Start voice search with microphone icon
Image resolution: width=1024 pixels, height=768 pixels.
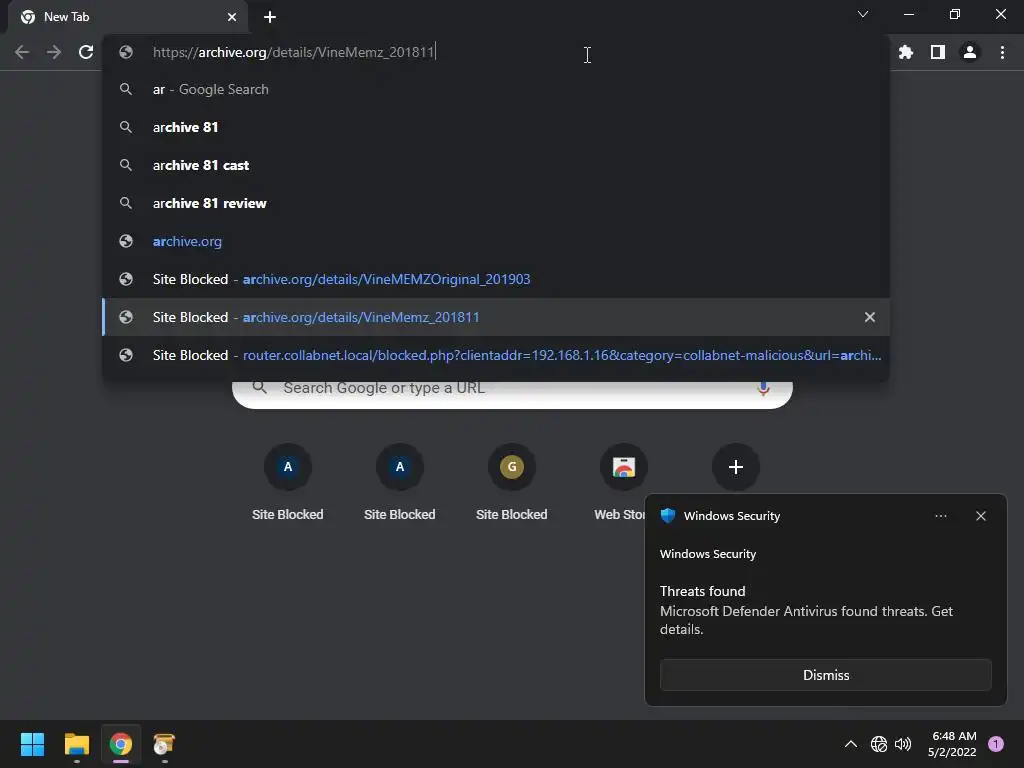tap(763, 389)
